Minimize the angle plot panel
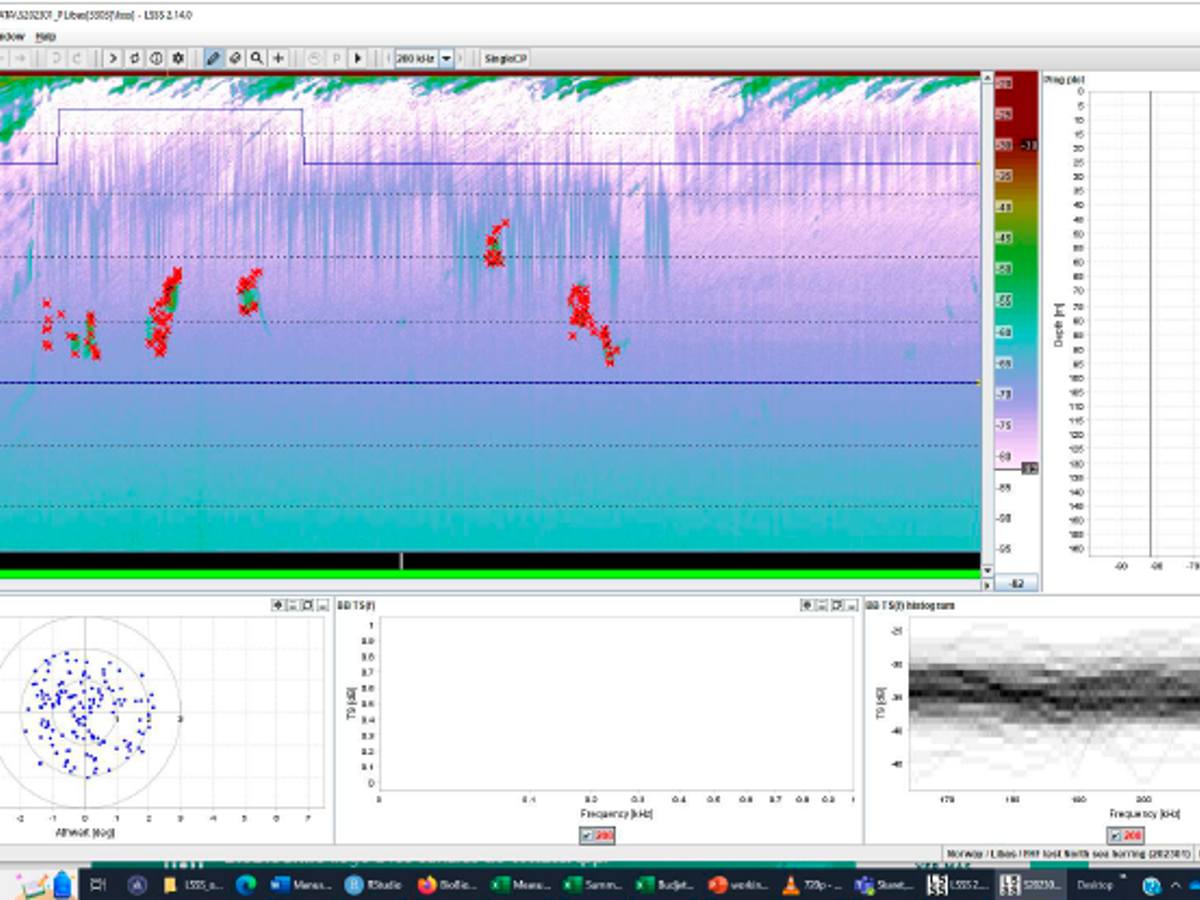This screenshot has height=900, width=1200. click(292, 605)
